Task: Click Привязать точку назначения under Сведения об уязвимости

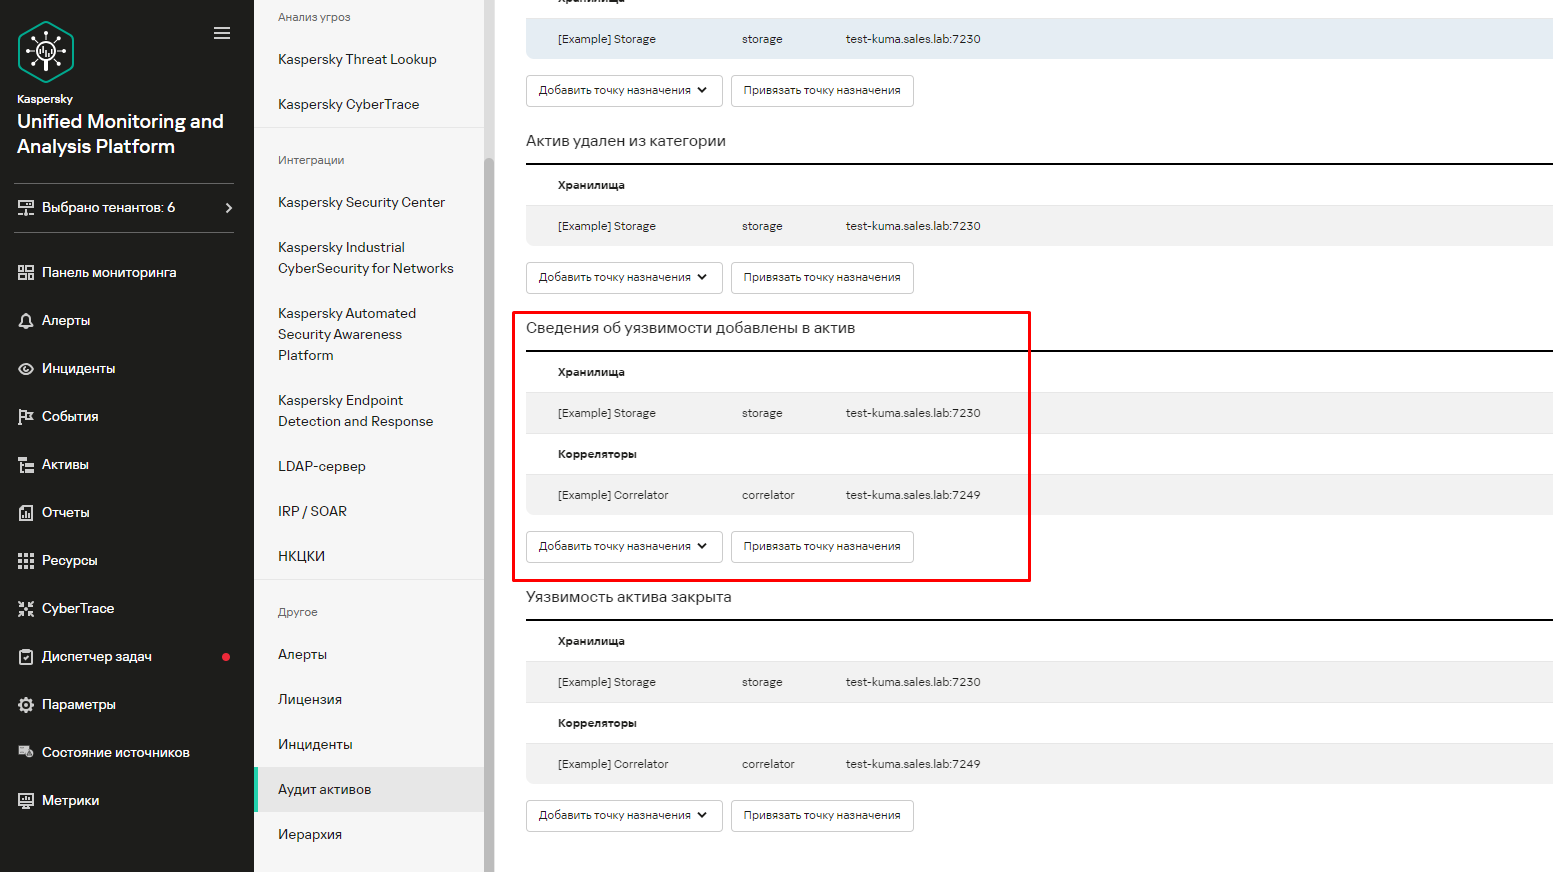Action: coord(822,546)
